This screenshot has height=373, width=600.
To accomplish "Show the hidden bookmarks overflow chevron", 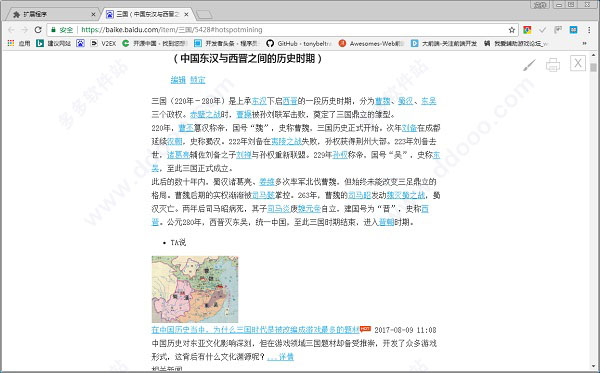I will click(x=584, y=43).
